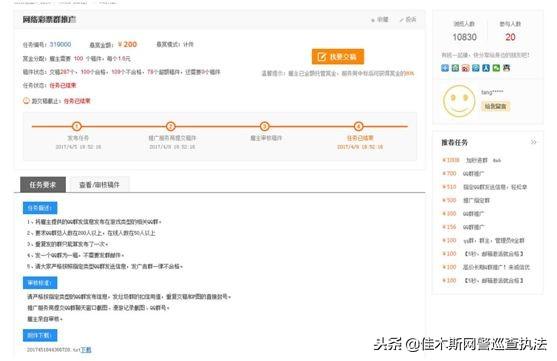This screenshot has width=557, height=361.
Task: Expand 推荐任务 with the double-chevron
Action: [533, 142]
